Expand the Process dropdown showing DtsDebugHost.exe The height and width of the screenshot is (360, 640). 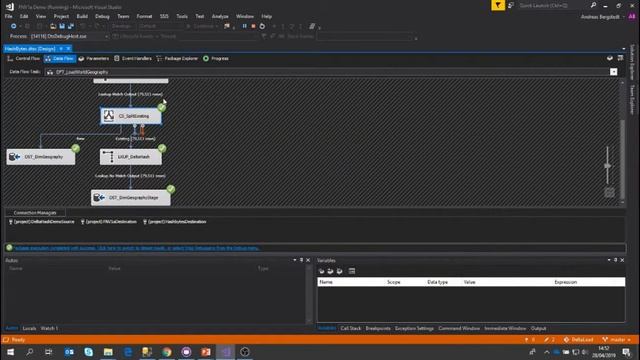point(106,36)
